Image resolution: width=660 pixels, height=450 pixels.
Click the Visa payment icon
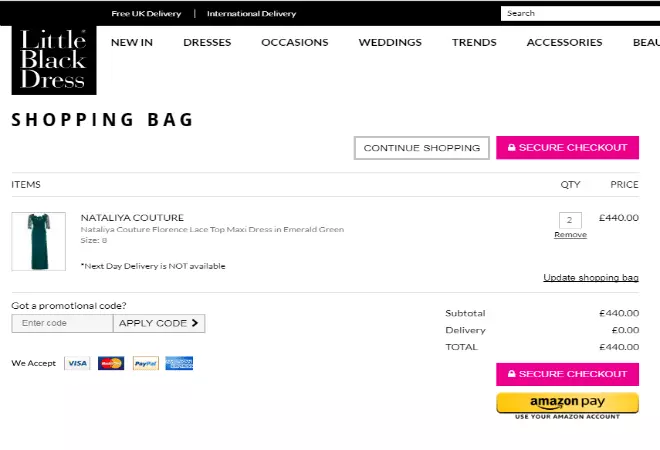[77, 363]
